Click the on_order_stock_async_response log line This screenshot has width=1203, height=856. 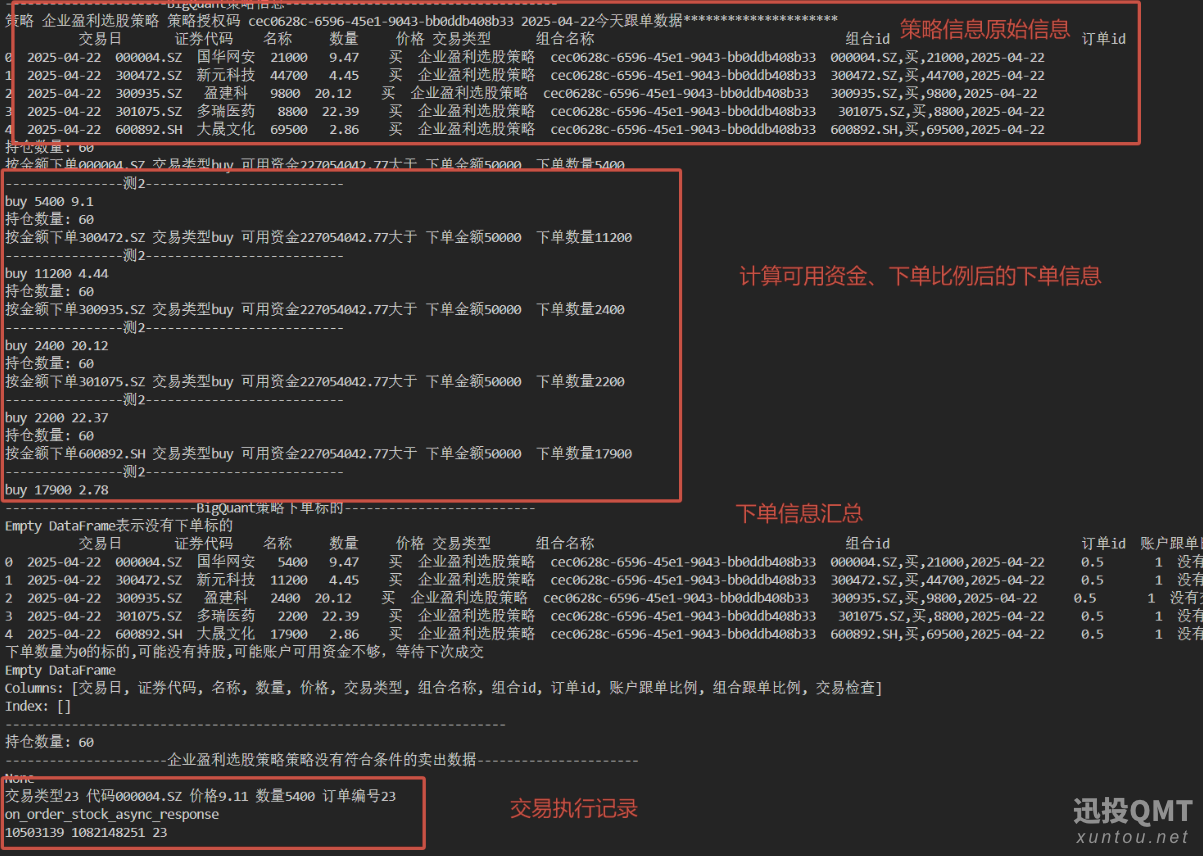(x=112, y=814)
